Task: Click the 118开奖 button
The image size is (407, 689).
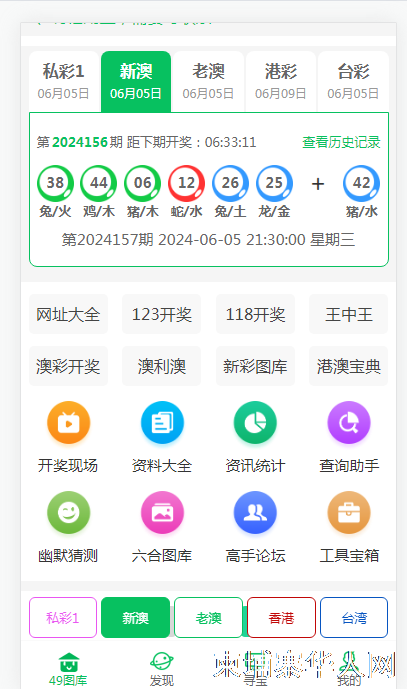Action: click(x=255, y=314)
